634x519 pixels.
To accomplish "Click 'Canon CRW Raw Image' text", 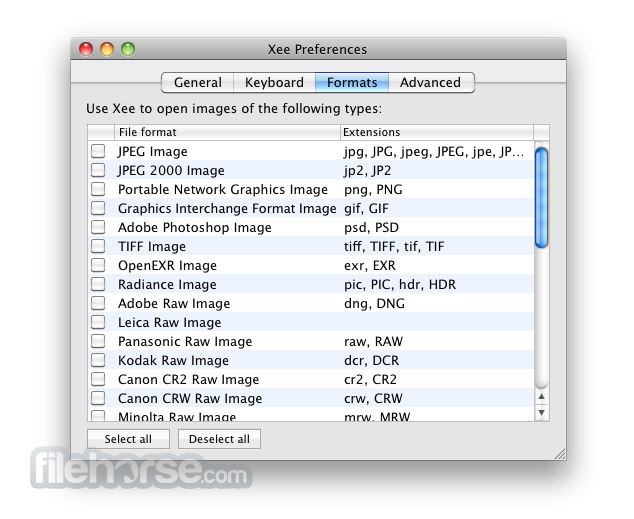I will tap(190, 399).
